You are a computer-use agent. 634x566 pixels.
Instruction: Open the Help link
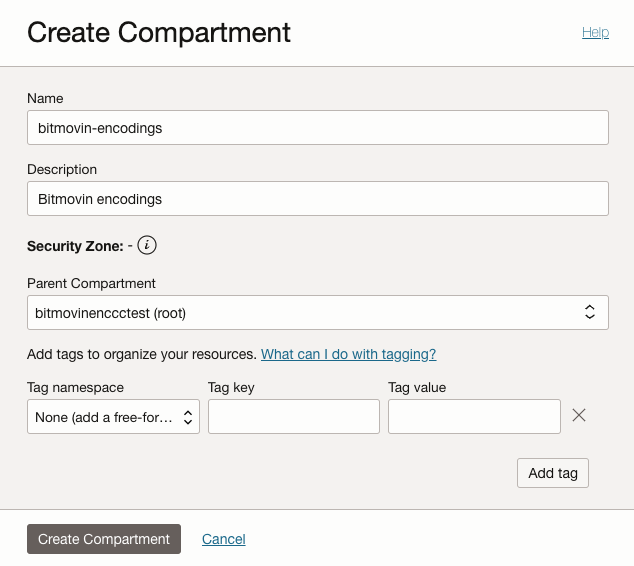click(595, 32)
